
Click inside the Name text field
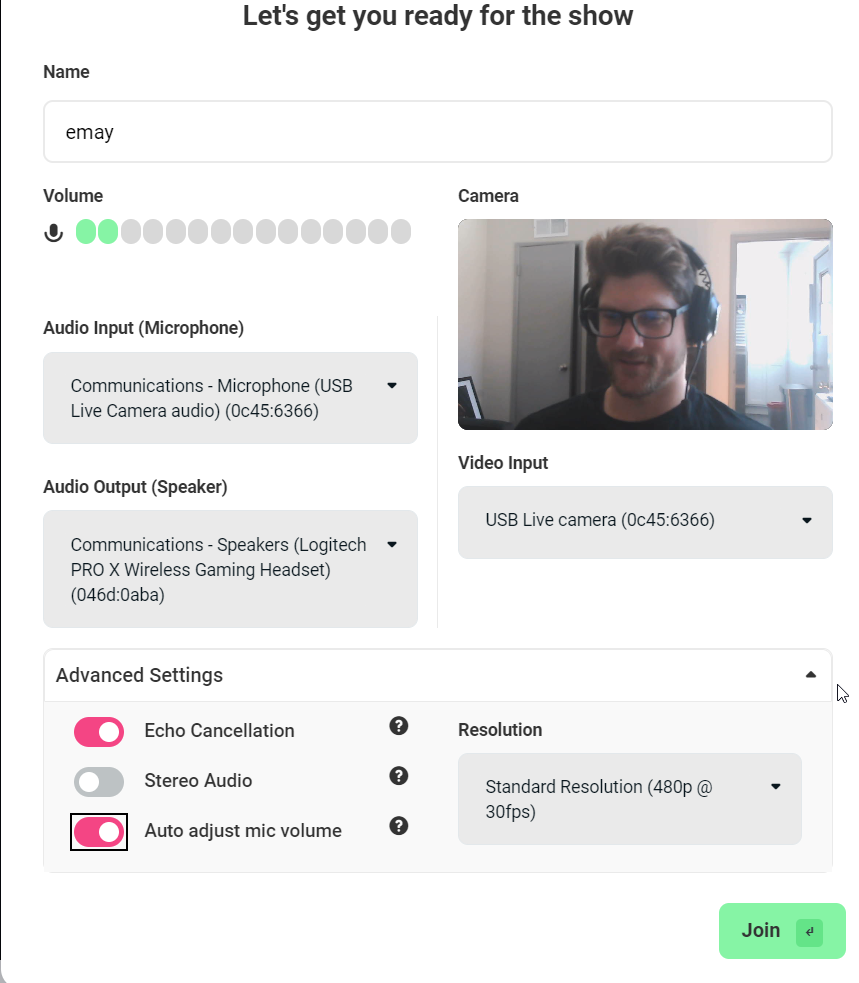pyautogui.click(x=438, y=132)
